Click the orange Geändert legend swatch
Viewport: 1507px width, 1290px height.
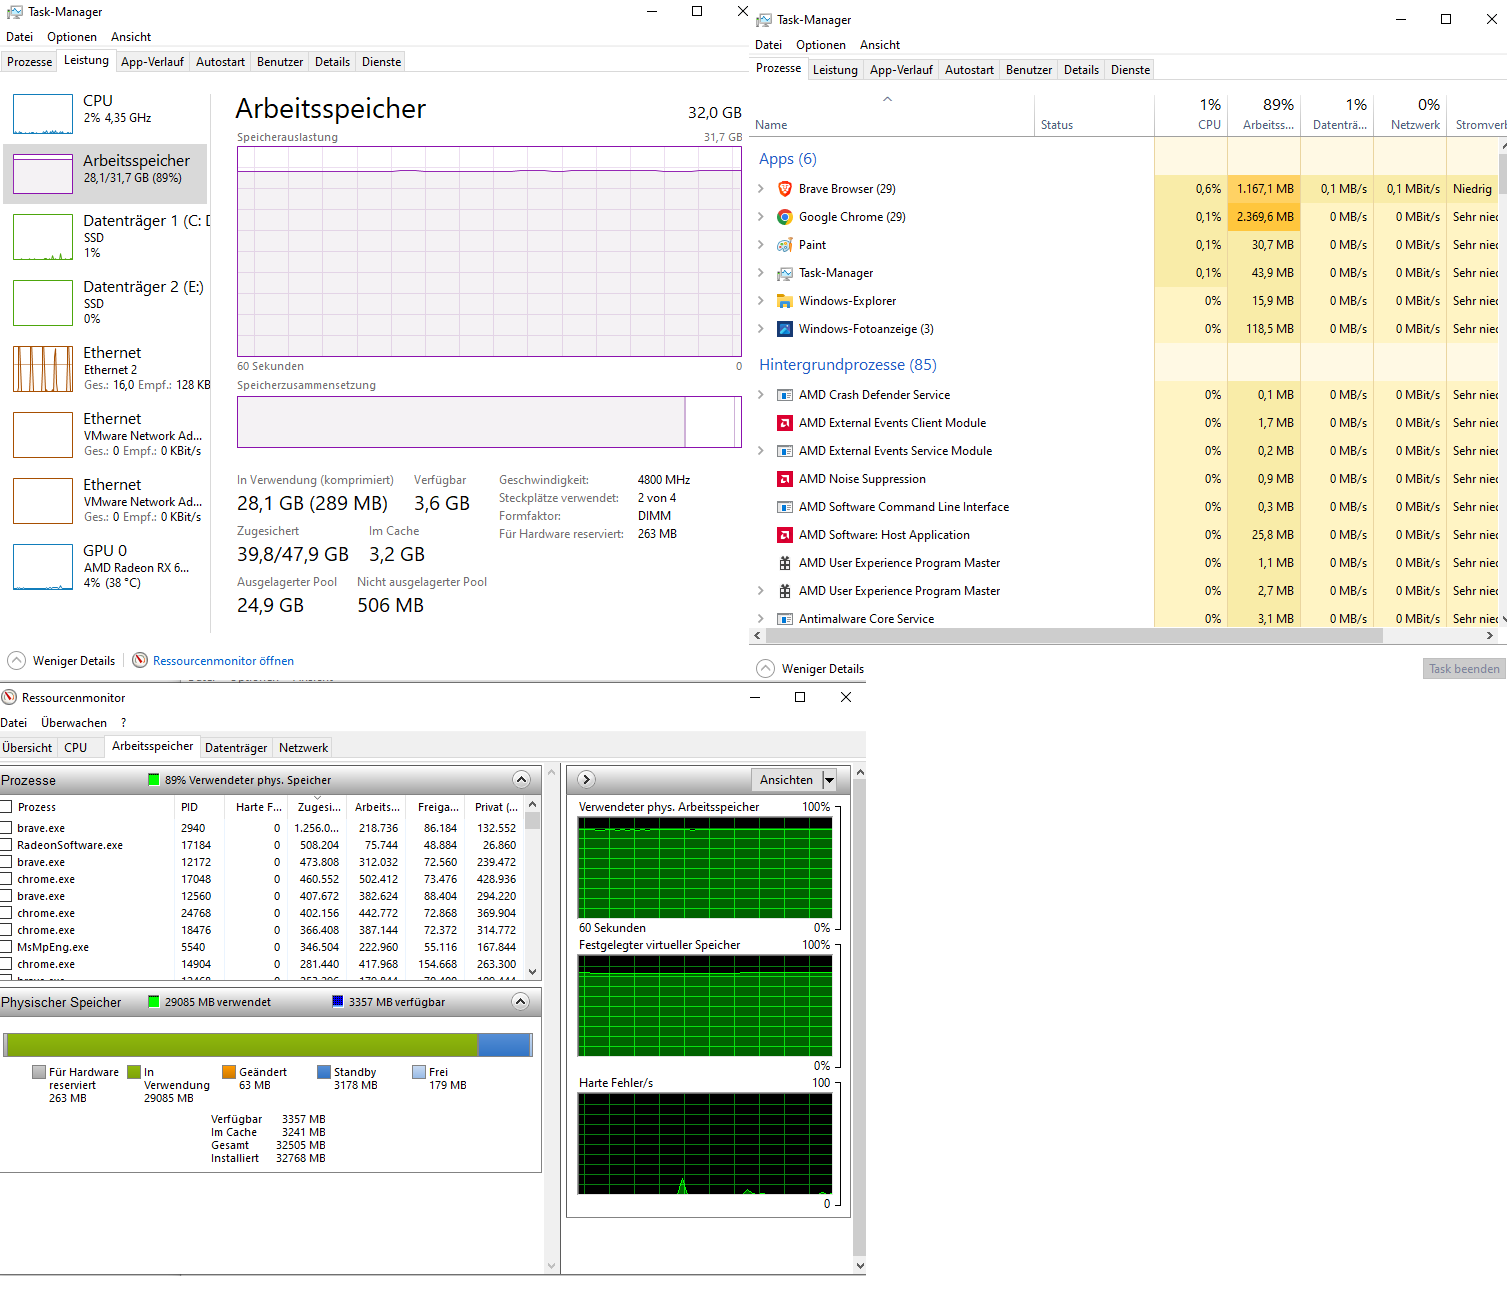pos(229,1072)
